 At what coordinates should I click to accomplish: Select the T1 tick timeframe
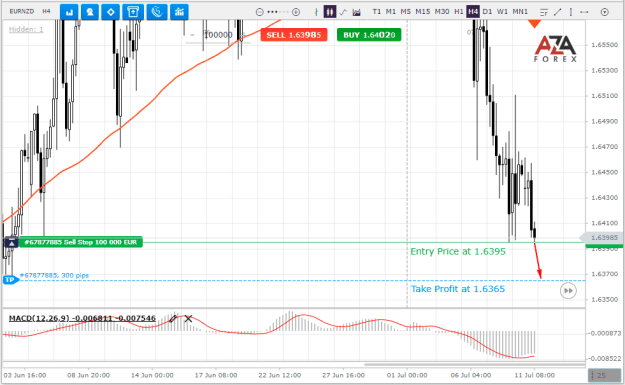(x=377, y=12)
